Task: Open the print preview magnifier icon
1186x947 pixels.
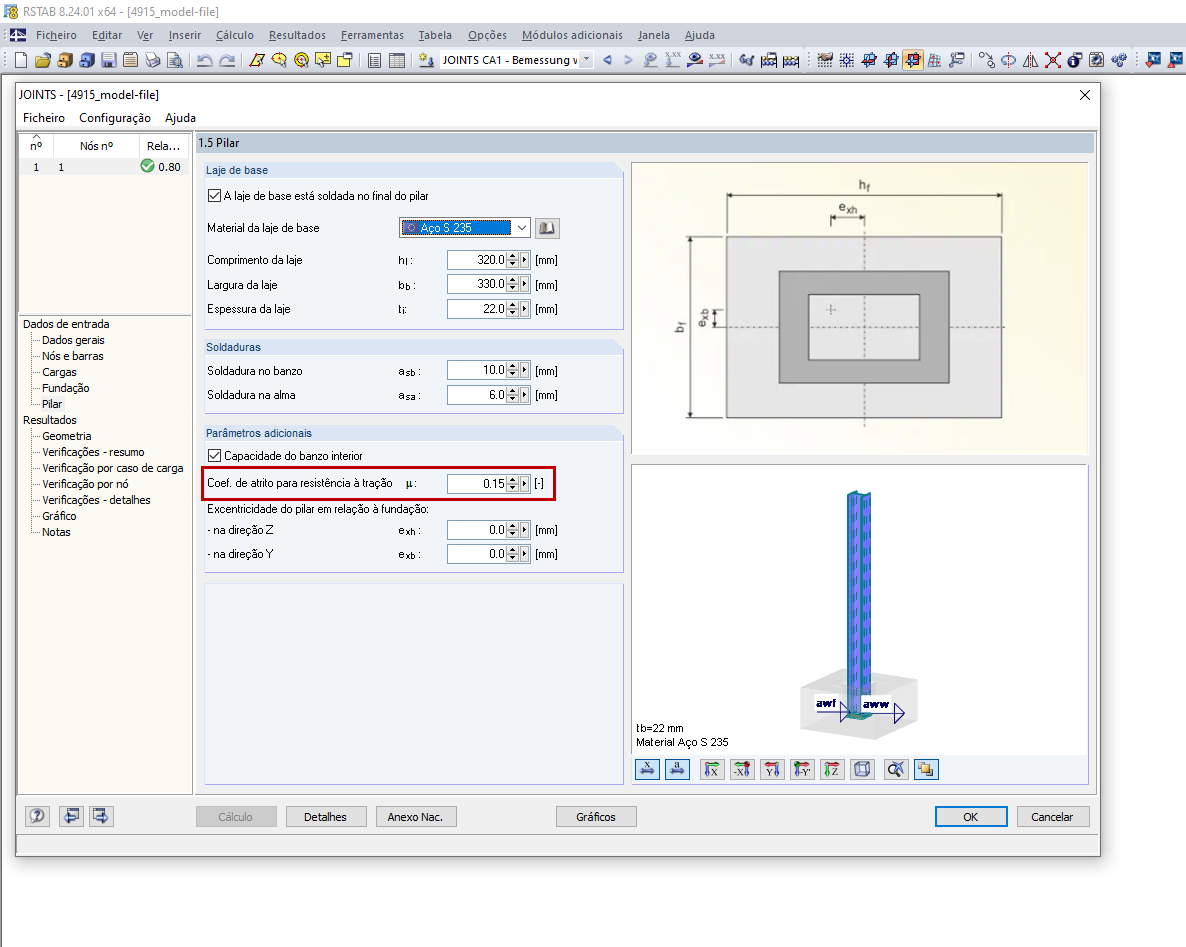Action: click(175, 61)
